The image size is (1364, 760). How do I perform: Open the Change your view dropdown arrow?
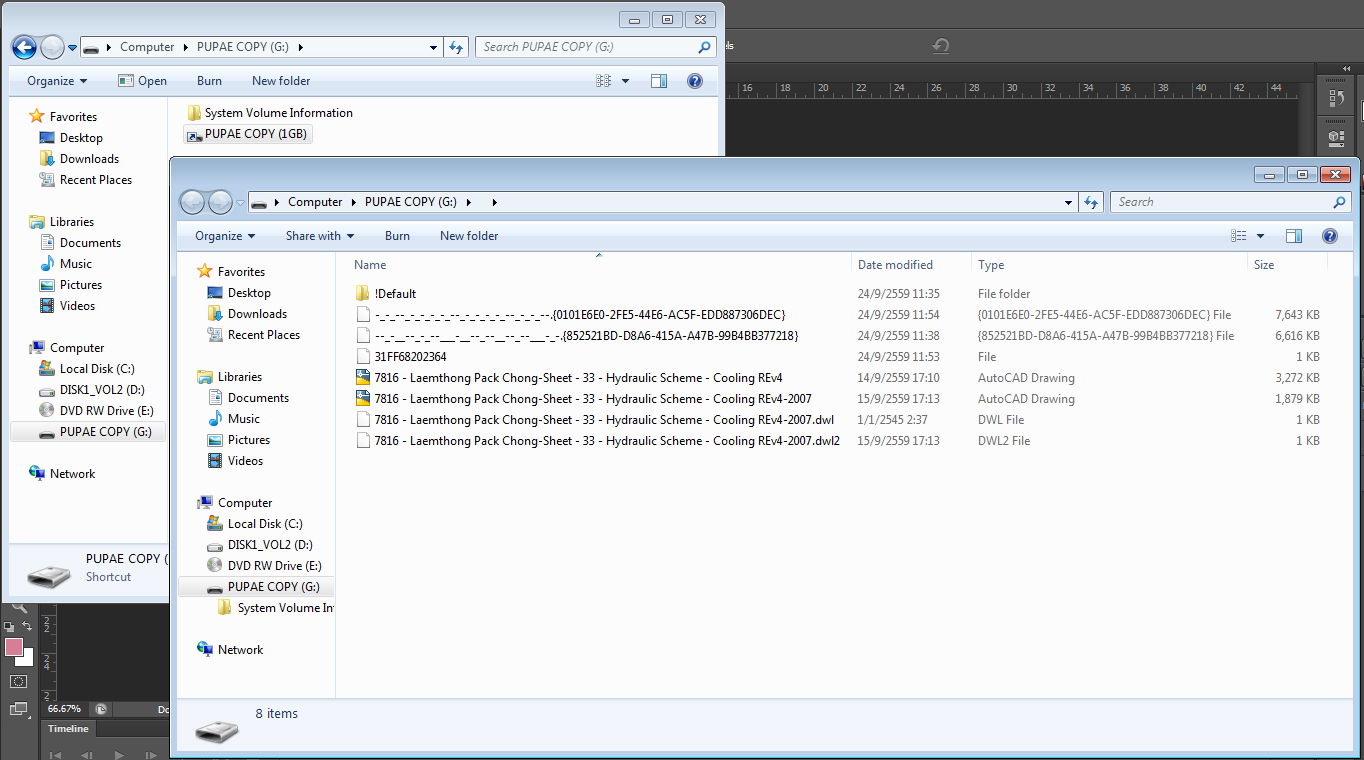[1260, 236]
